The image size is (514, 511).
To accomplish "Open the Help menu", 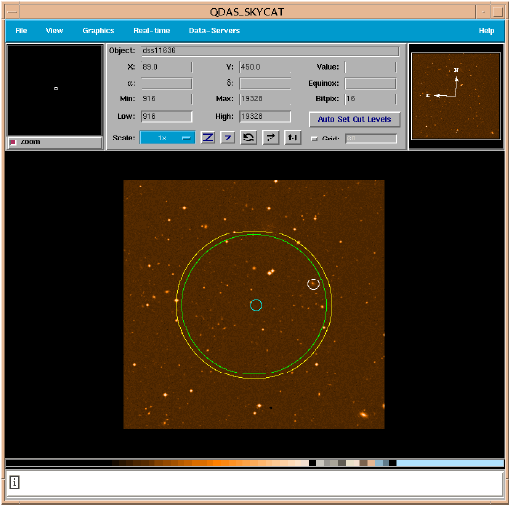I will pos(486,31).
